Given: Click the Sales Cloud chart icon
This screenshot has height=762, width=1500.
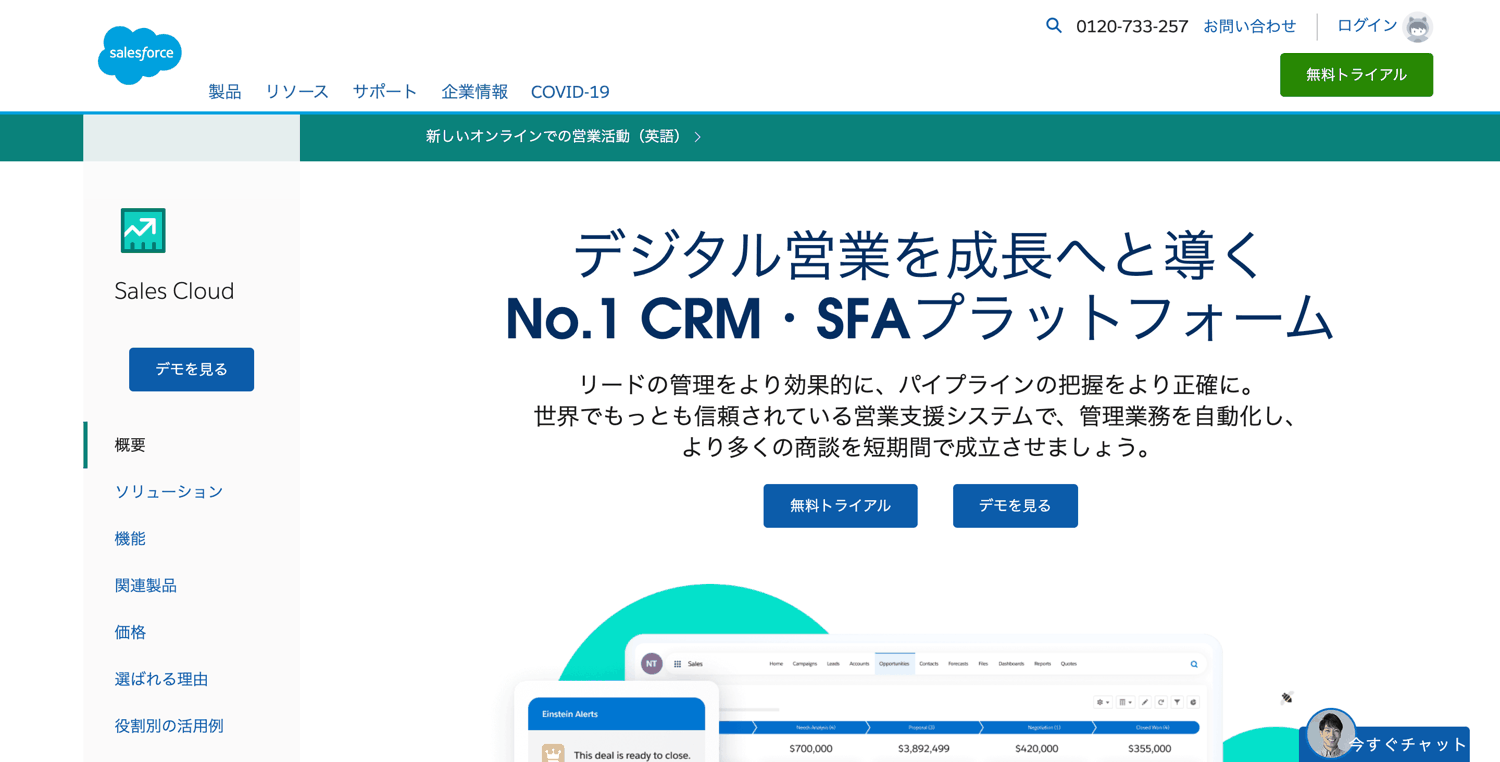Looking at the screenshot, I should point(143,231).
